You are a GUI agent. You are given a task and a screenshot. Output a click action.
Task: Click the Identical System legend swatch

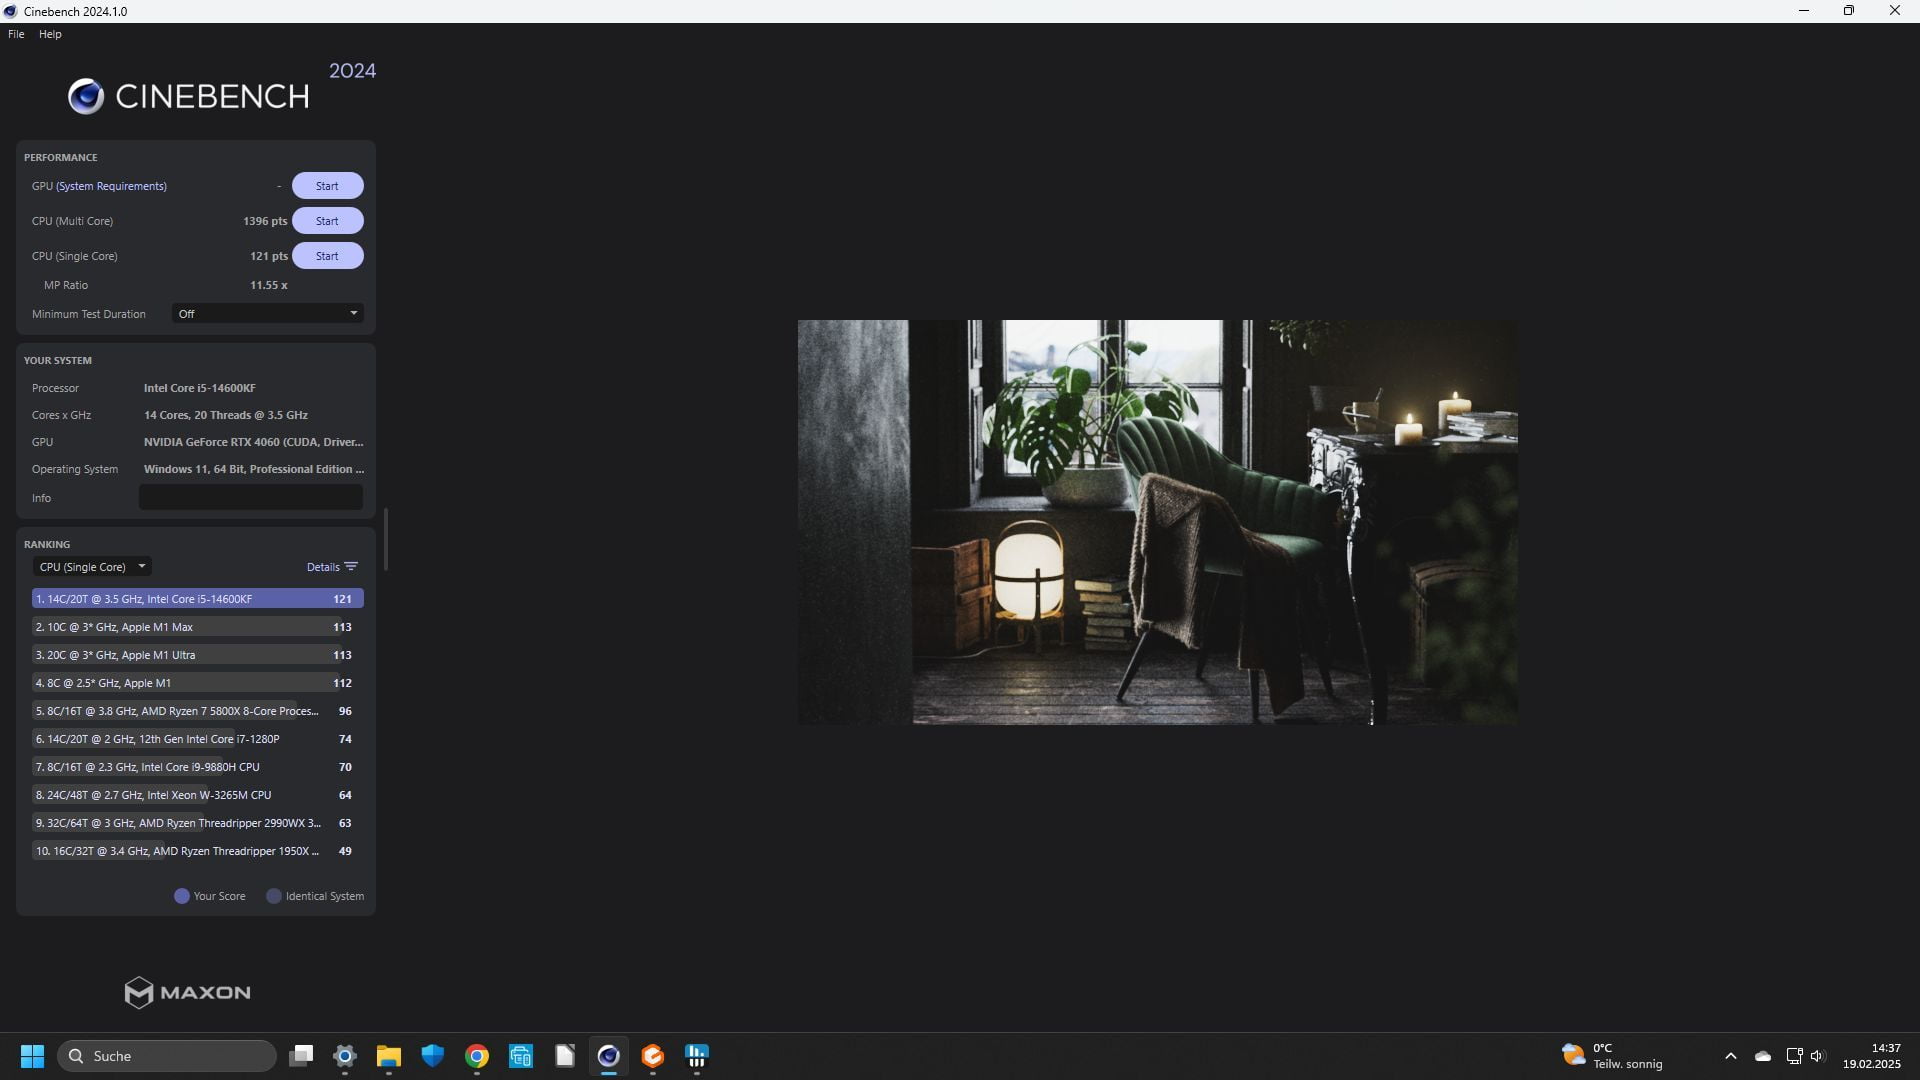pos(274,896)
